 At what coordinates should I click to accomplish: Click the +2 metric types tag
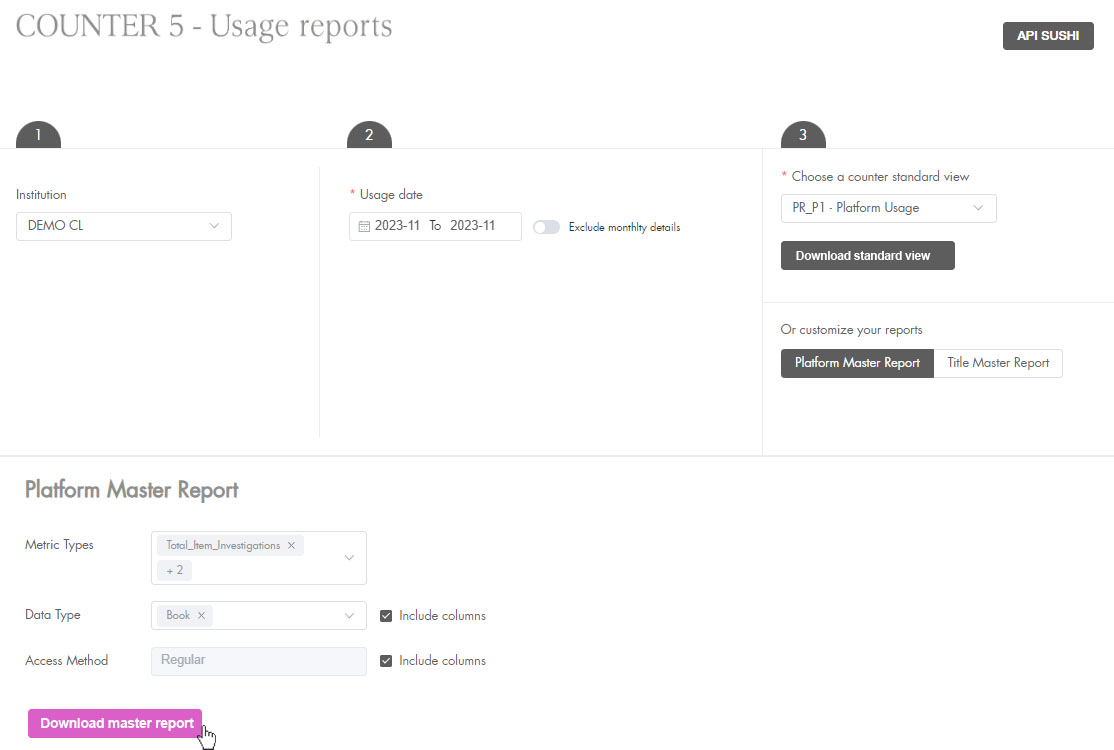click(x=175, y=570)
